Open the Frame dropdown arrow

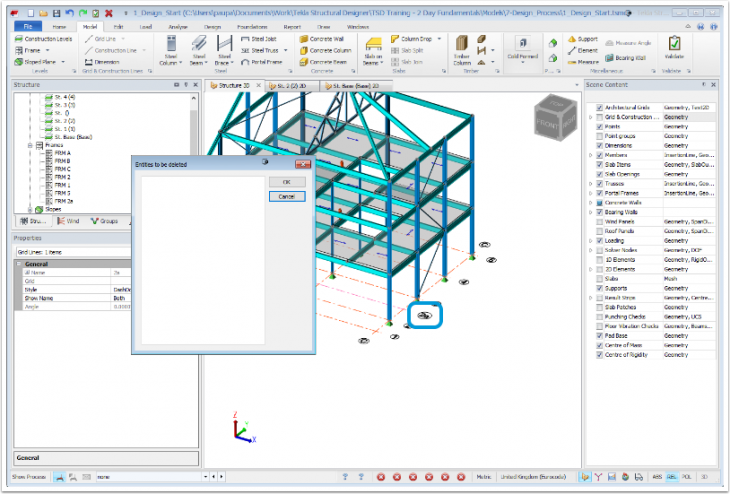tap(47, 50)
